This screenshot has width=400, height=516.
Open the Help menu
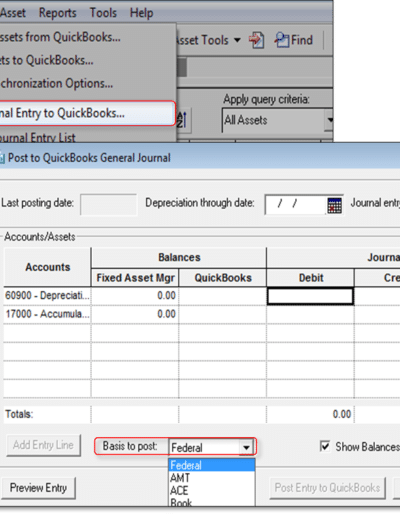[x=141, y=13]
